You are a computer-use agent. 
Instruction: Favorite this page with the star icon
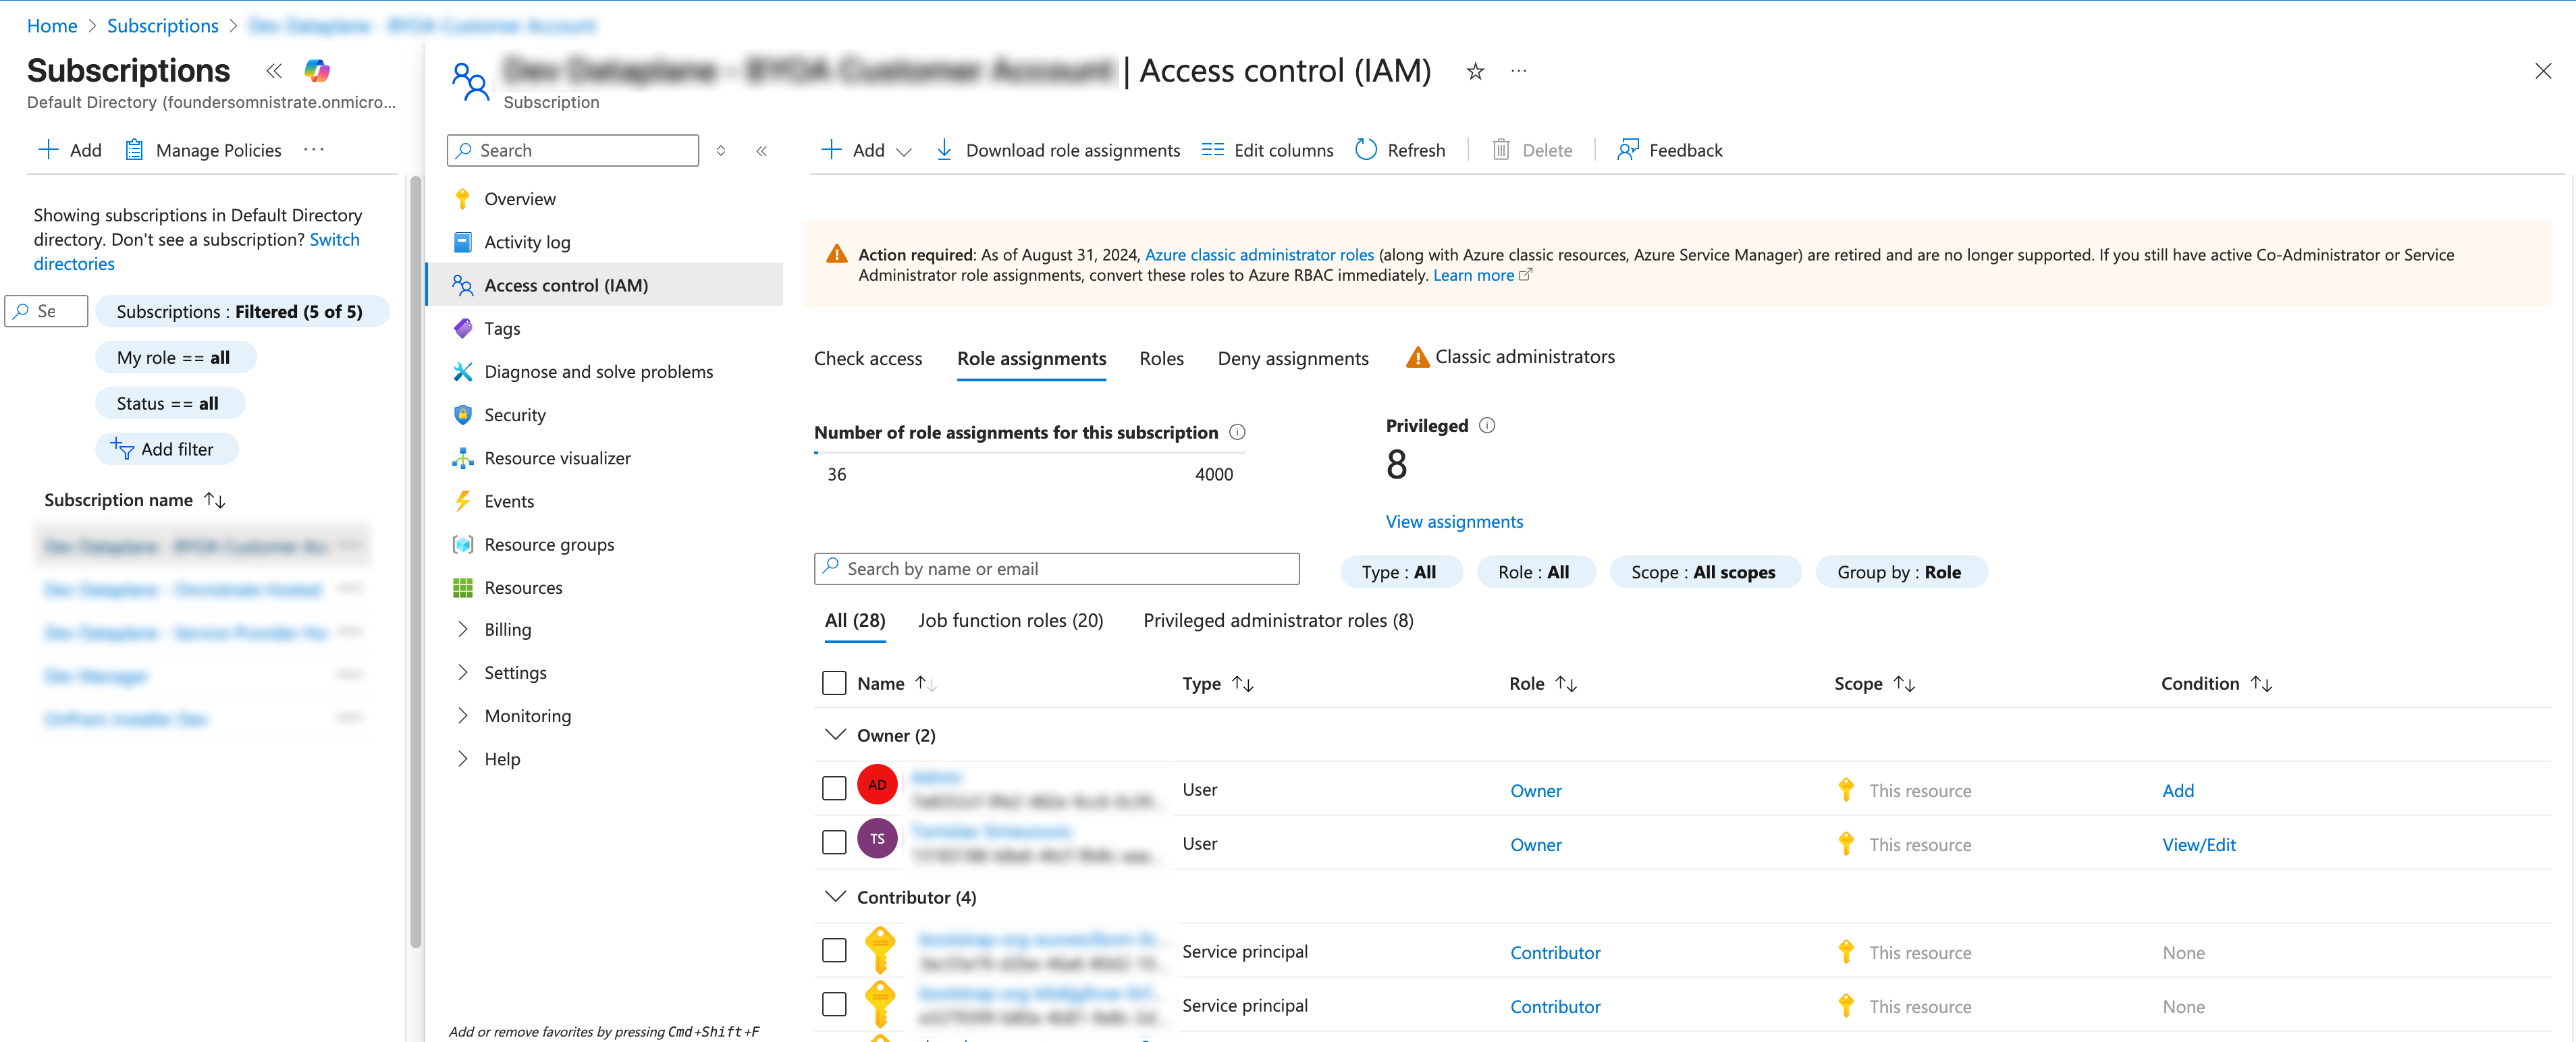(x=1475, y=71)
